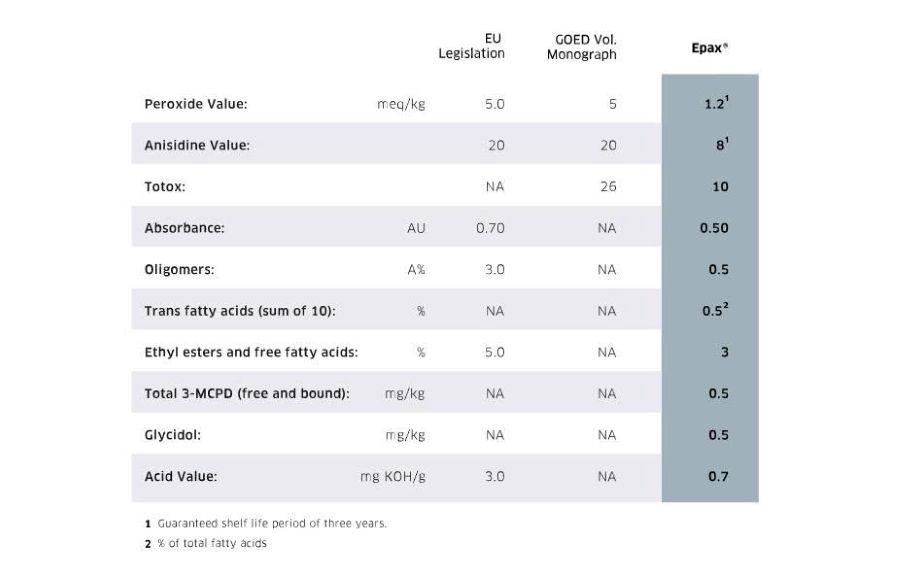This screenshot has height=583, width=900.
Task: Select the Oligomers row label
Action: tap(179, 270)
